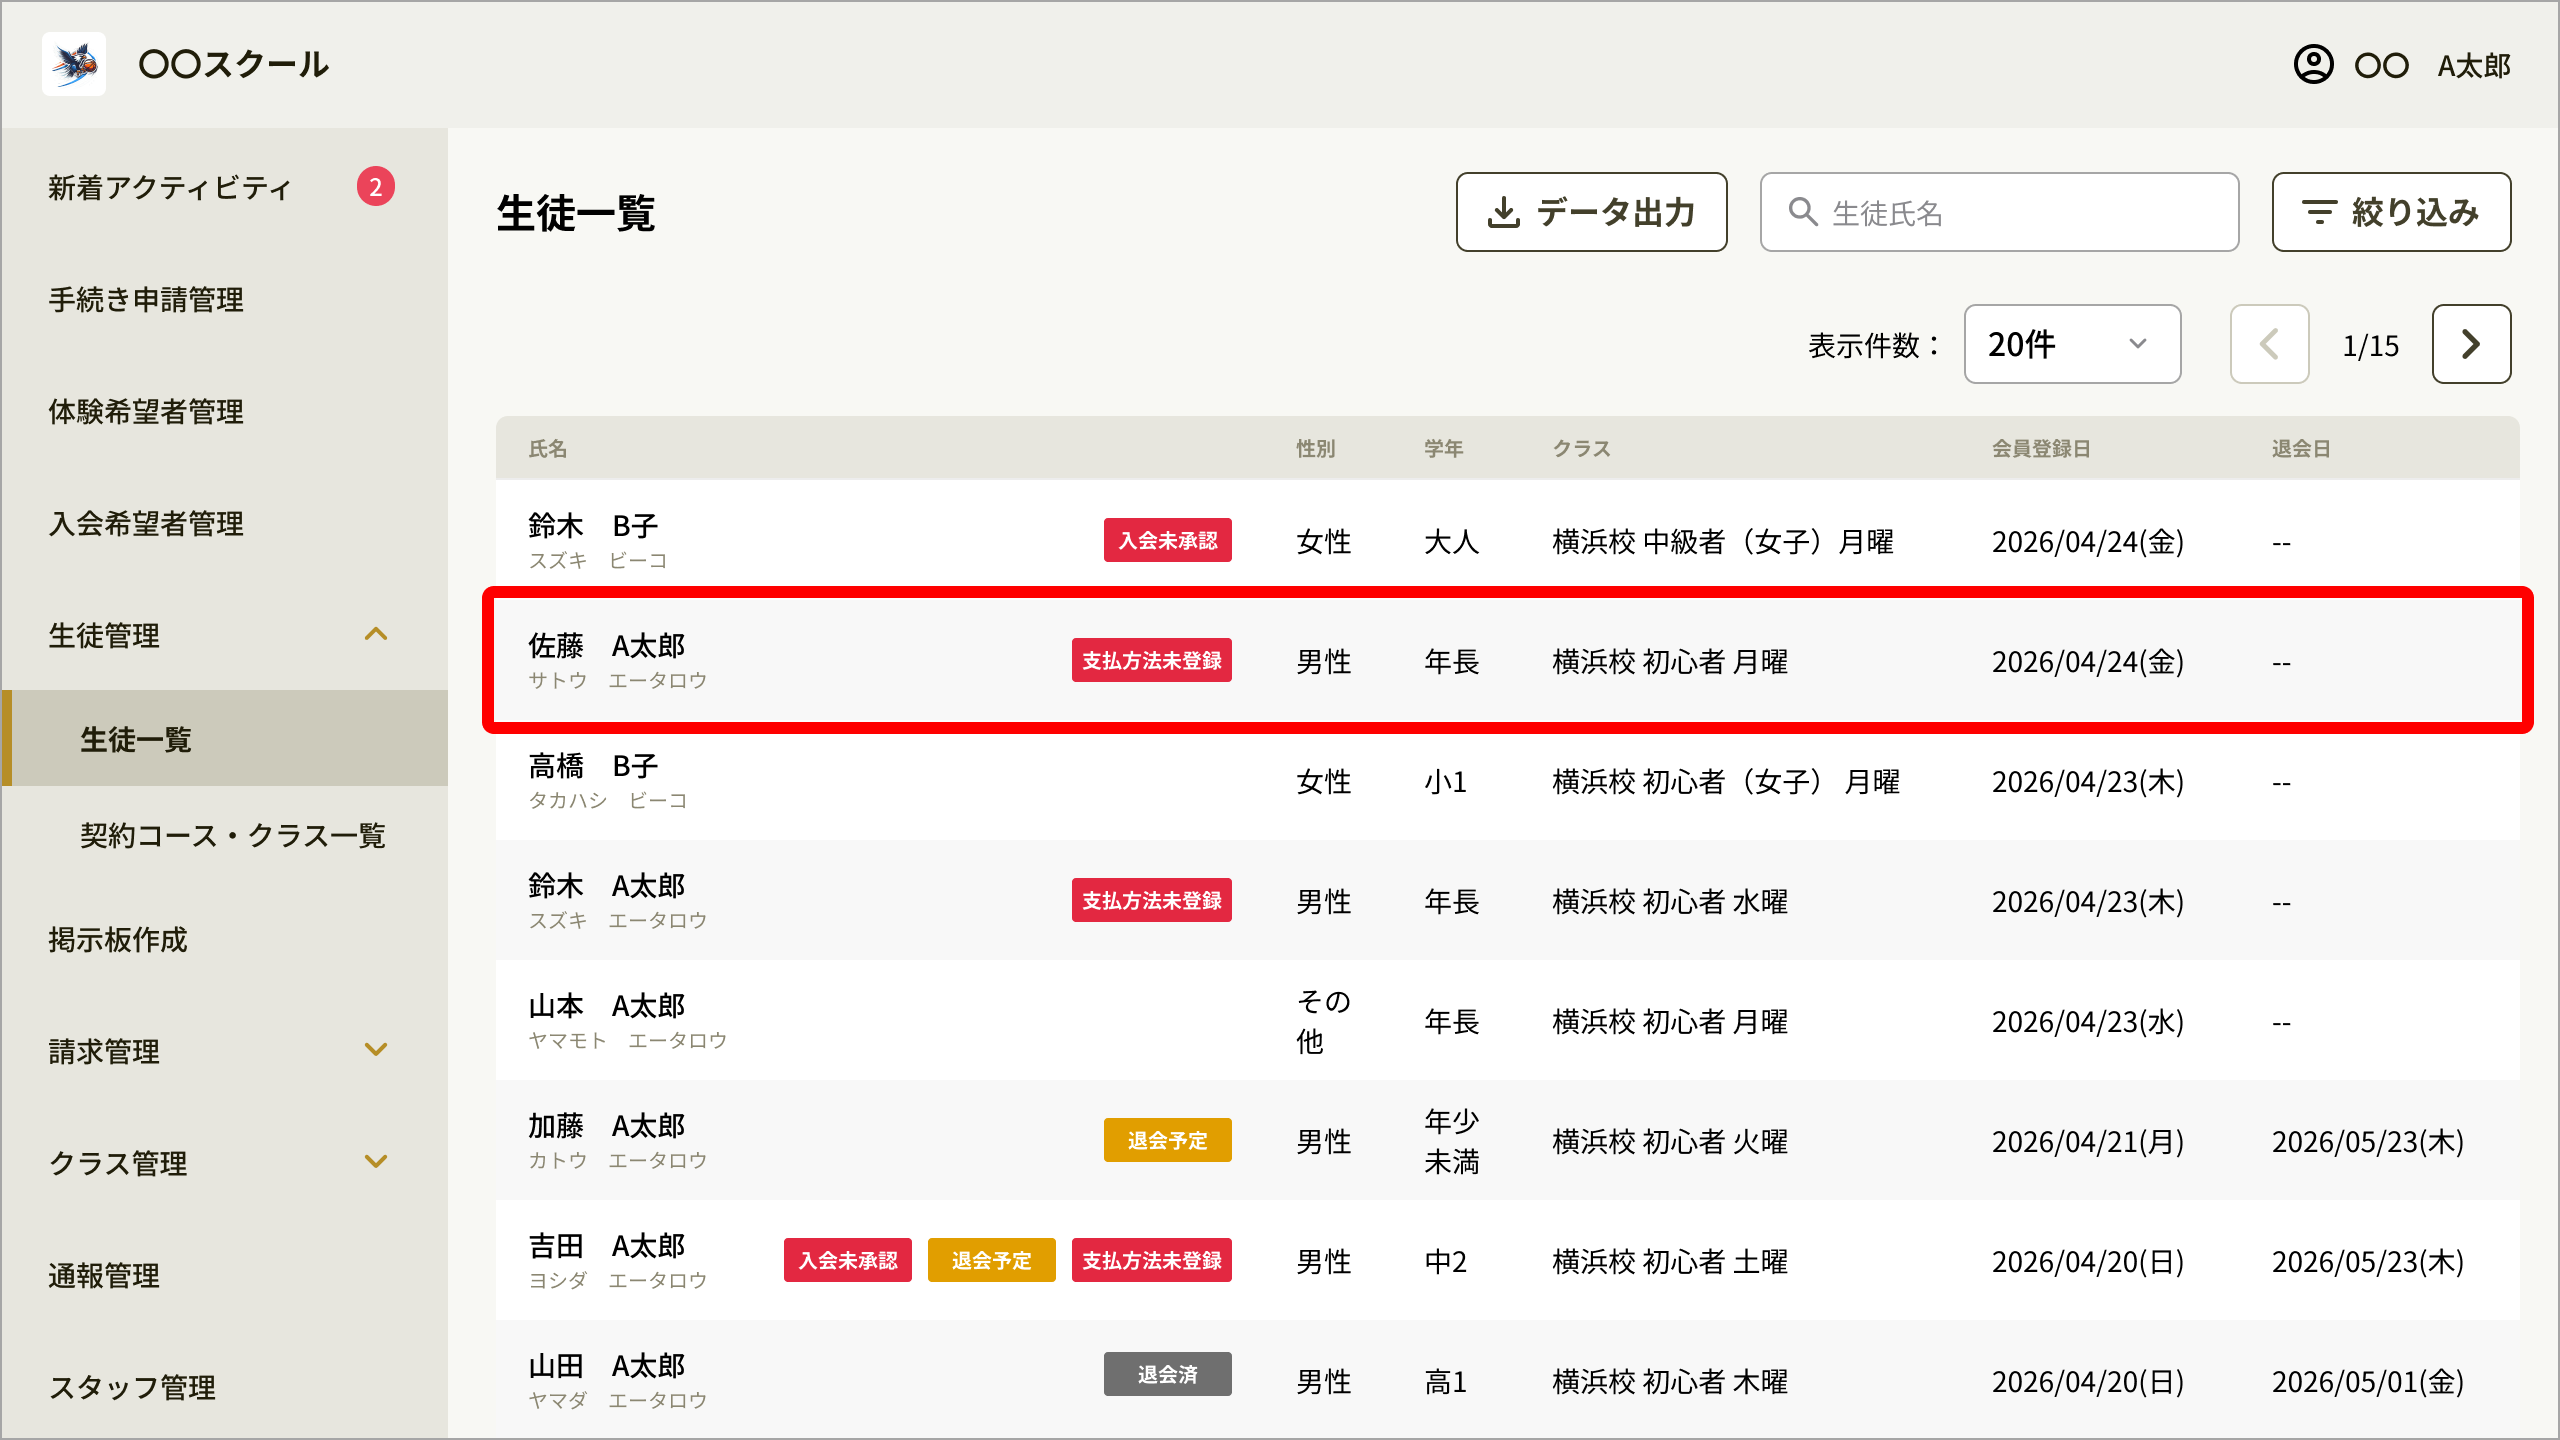This screenshot has width=2560, height=1440.
Task: Open the 表示件数 20件 dropdown
Action: 2072,344
